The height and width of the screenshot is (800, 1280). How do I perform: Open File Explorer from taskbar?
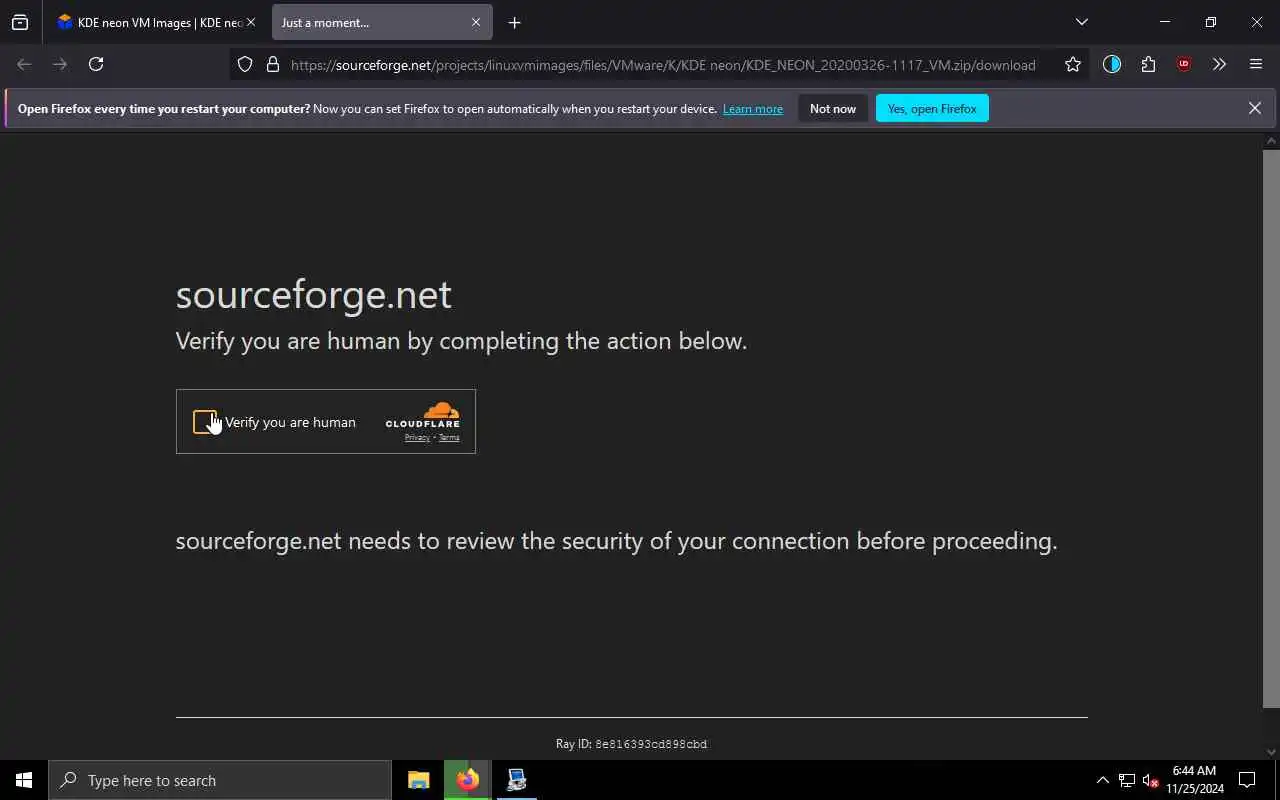click(x=419, y=780)
